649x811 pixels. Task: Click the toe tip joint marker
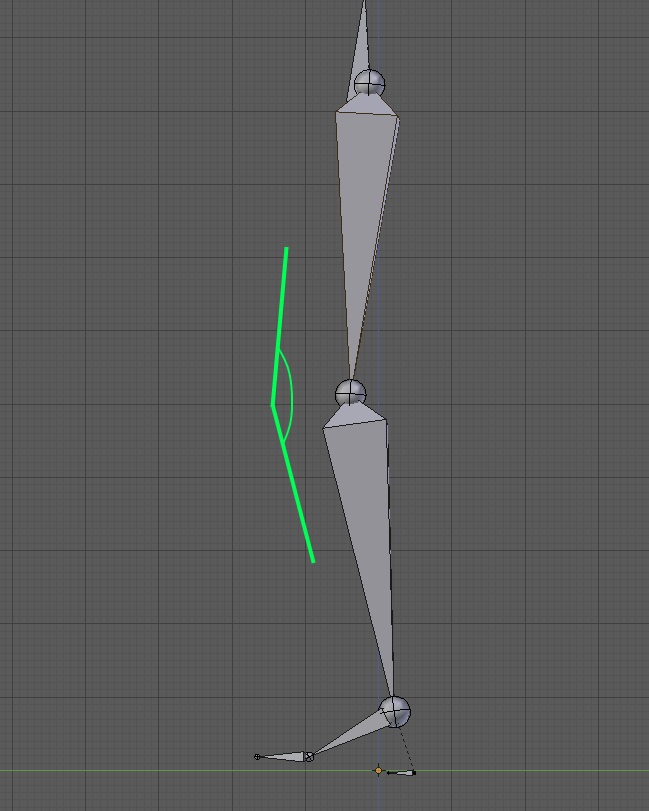[x=257, y=757]
